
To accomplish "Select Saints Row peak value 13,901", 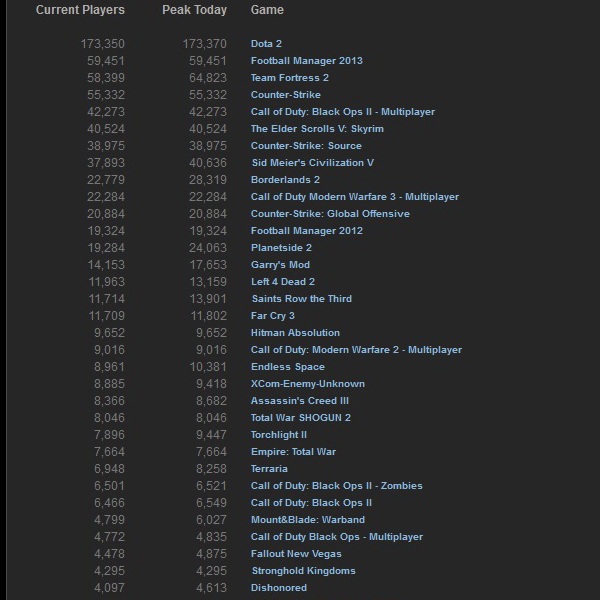I will click(208, 298).
